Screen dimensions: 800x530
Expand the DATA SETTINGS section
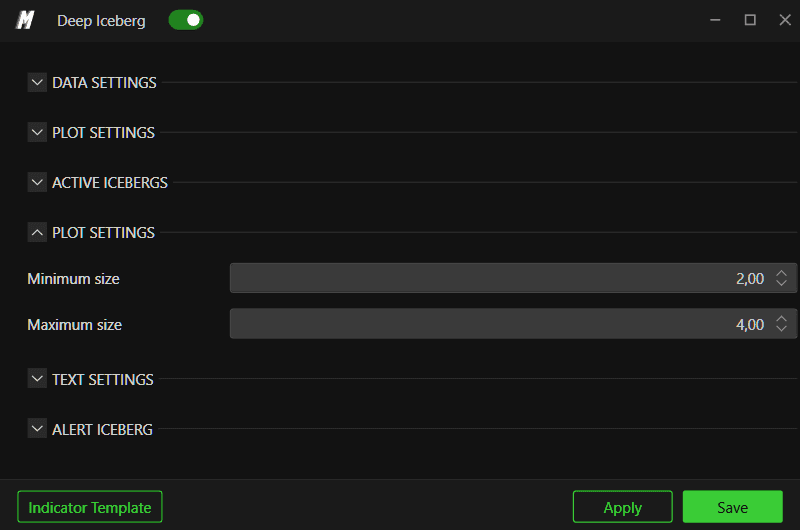[x=37, y=82]
